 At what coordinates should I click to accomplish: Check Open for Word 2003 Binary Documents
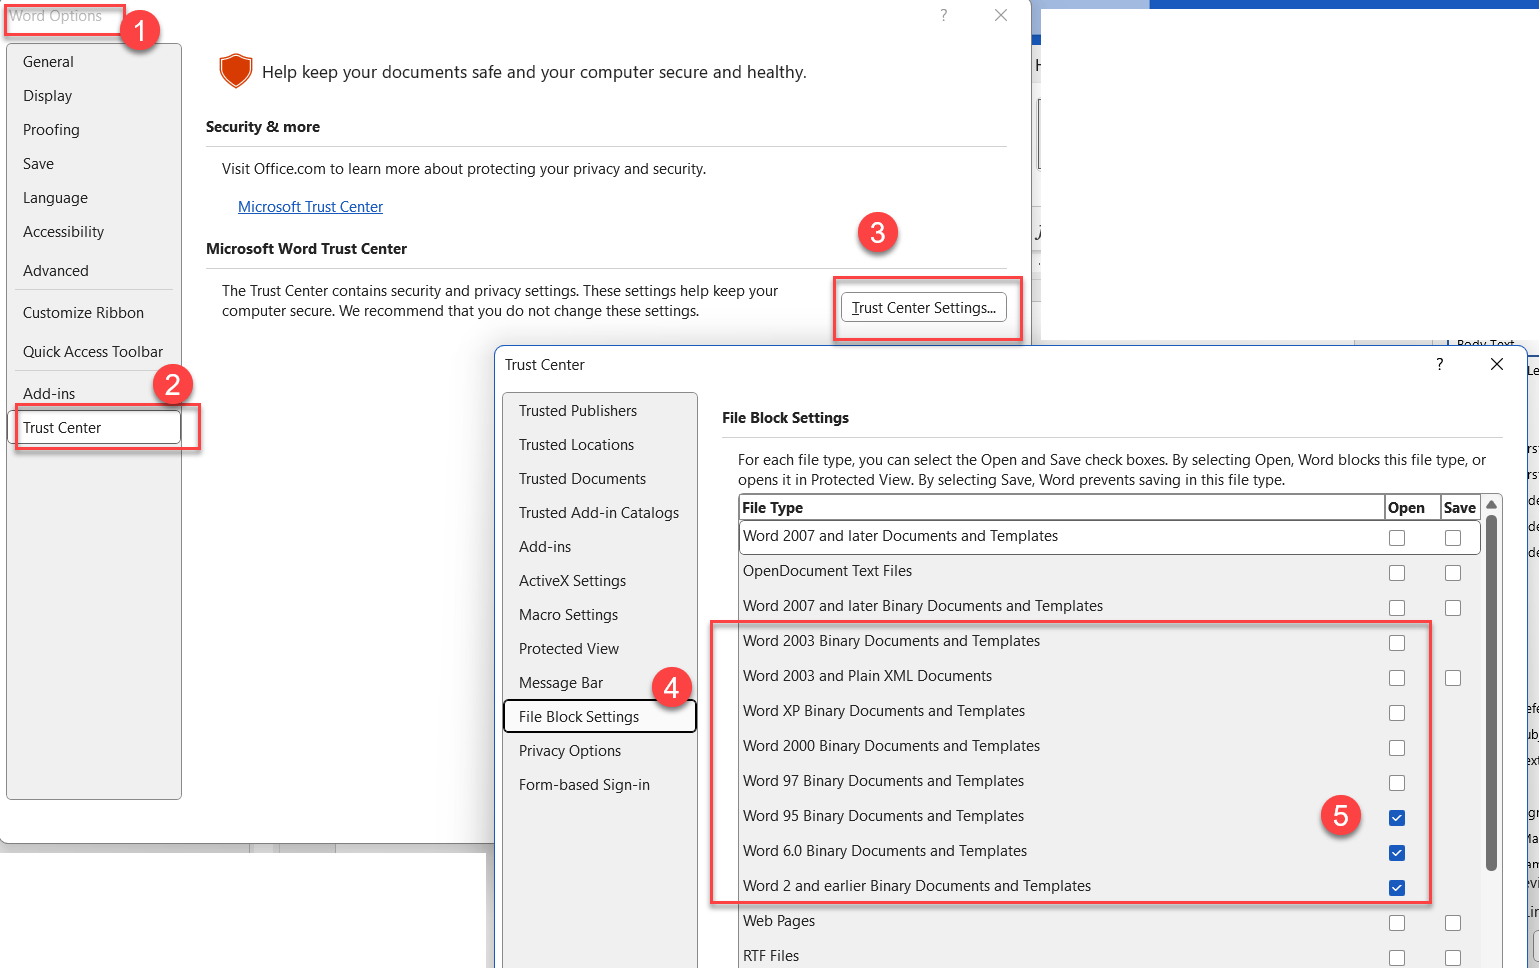[1397, 643]
